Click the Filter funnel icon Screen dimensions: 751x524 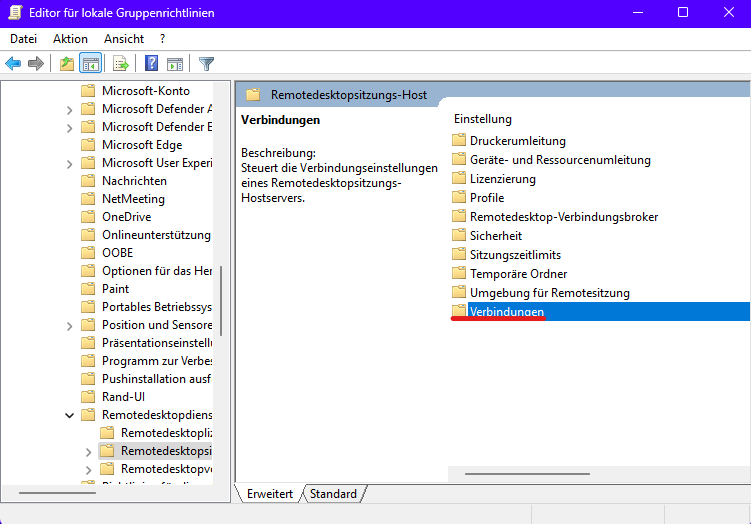pos(206,64)
